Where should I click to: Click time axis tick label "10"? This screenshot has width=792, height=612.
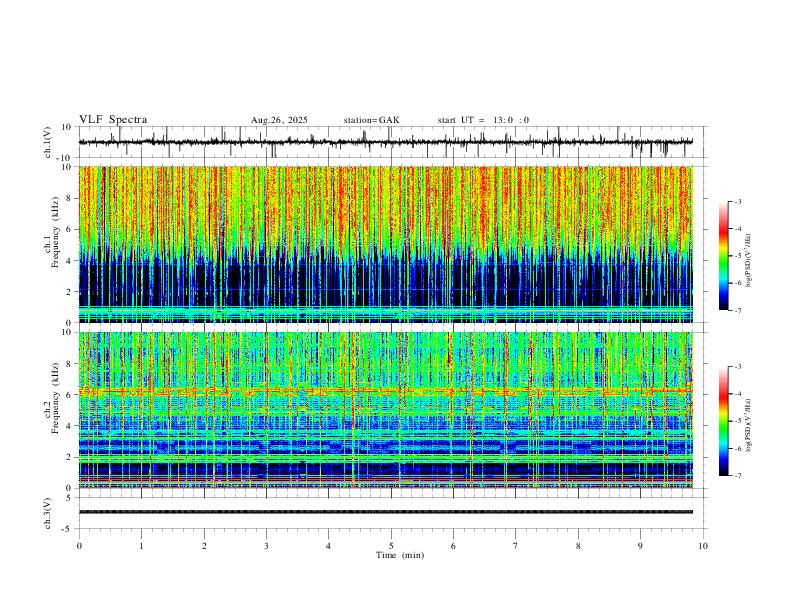pos(703,546)
